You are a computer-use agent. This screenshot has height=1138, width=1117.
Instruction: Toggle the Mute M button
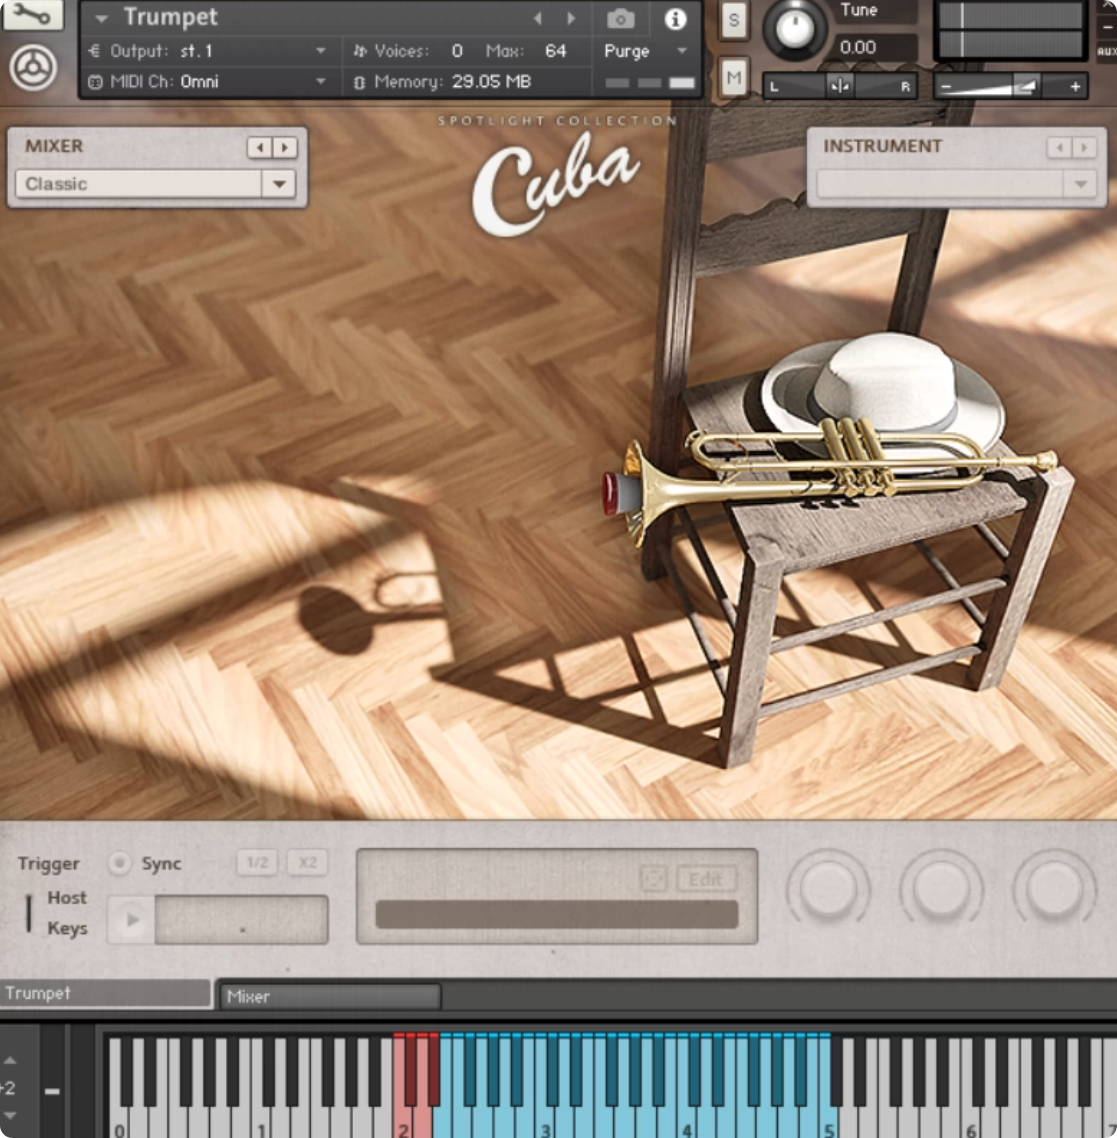[733, 77]
